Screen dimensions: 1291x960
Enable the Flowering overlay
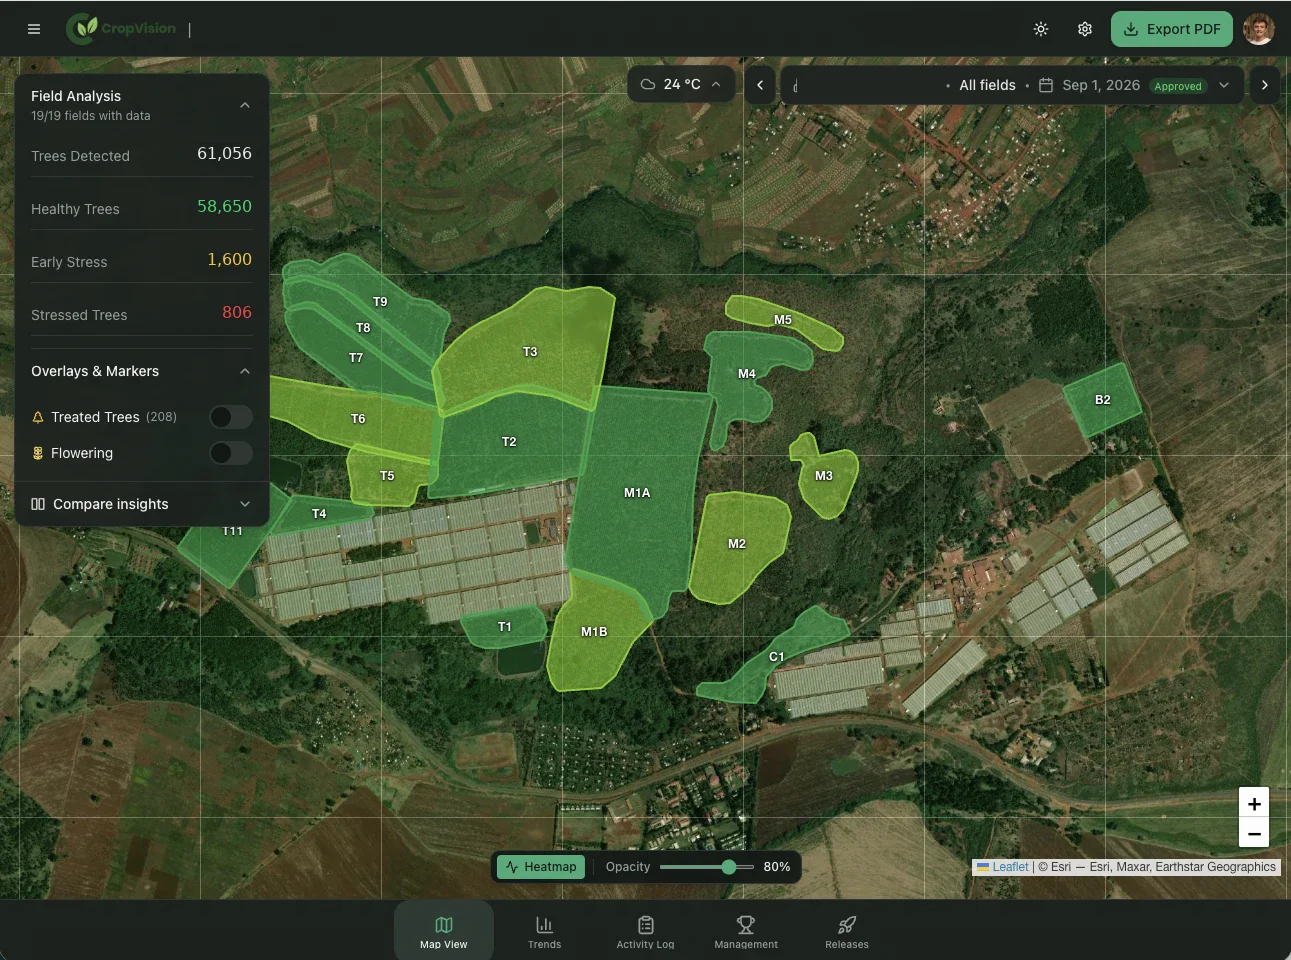click(x=231, y=453)
